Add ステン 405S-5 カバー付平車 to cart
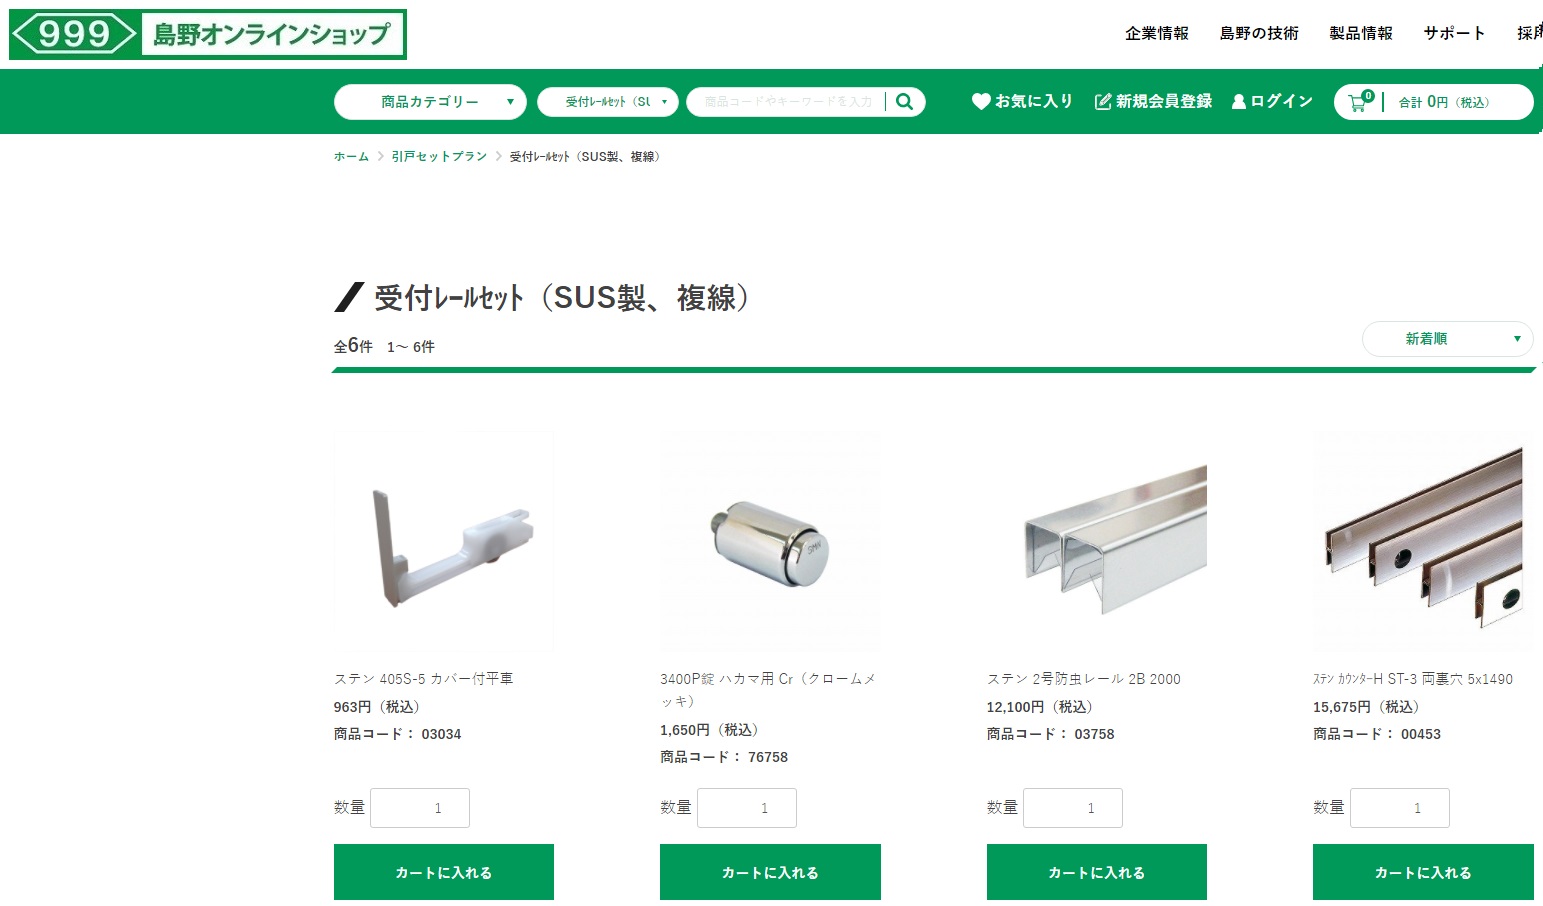1543x906 pixels. coord(444,872)
